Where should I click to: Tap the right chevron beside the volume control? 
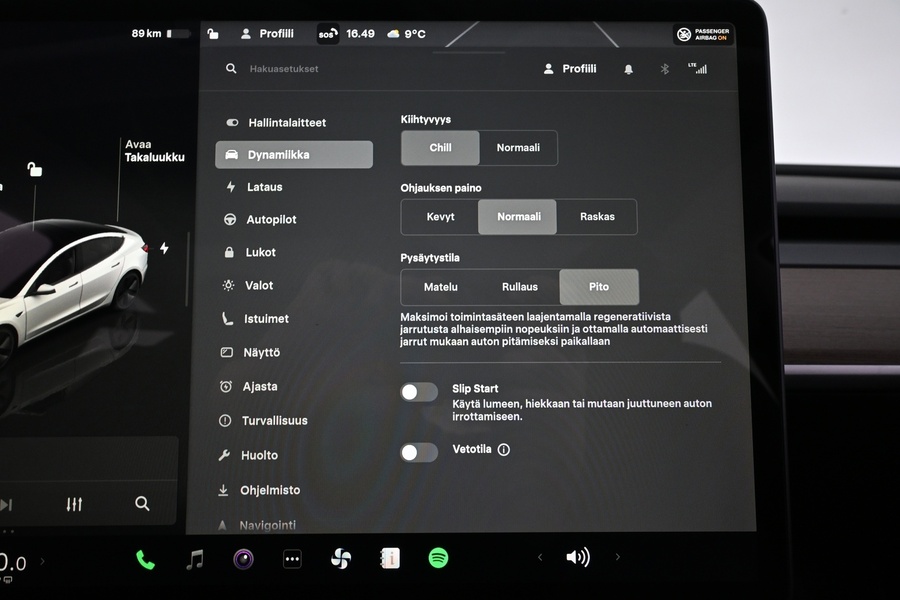point(618,557)
